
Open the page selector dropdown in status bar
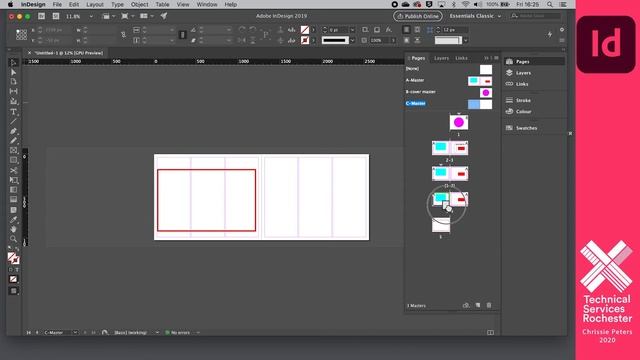[75, 333]
